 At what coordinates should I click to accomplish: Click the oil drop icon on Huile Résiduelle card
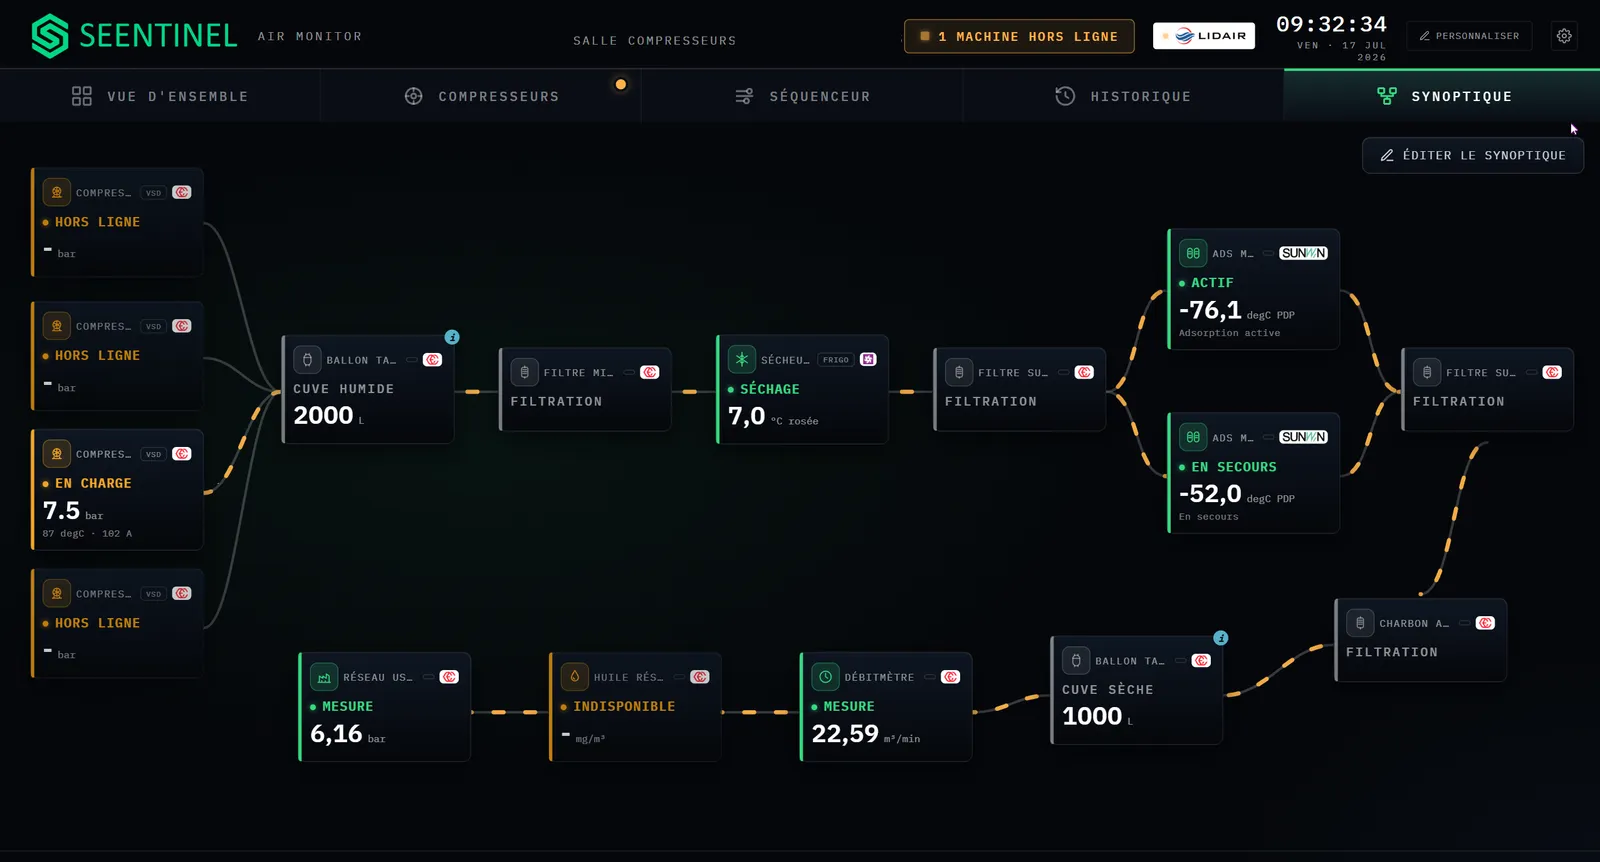[575, 677]
